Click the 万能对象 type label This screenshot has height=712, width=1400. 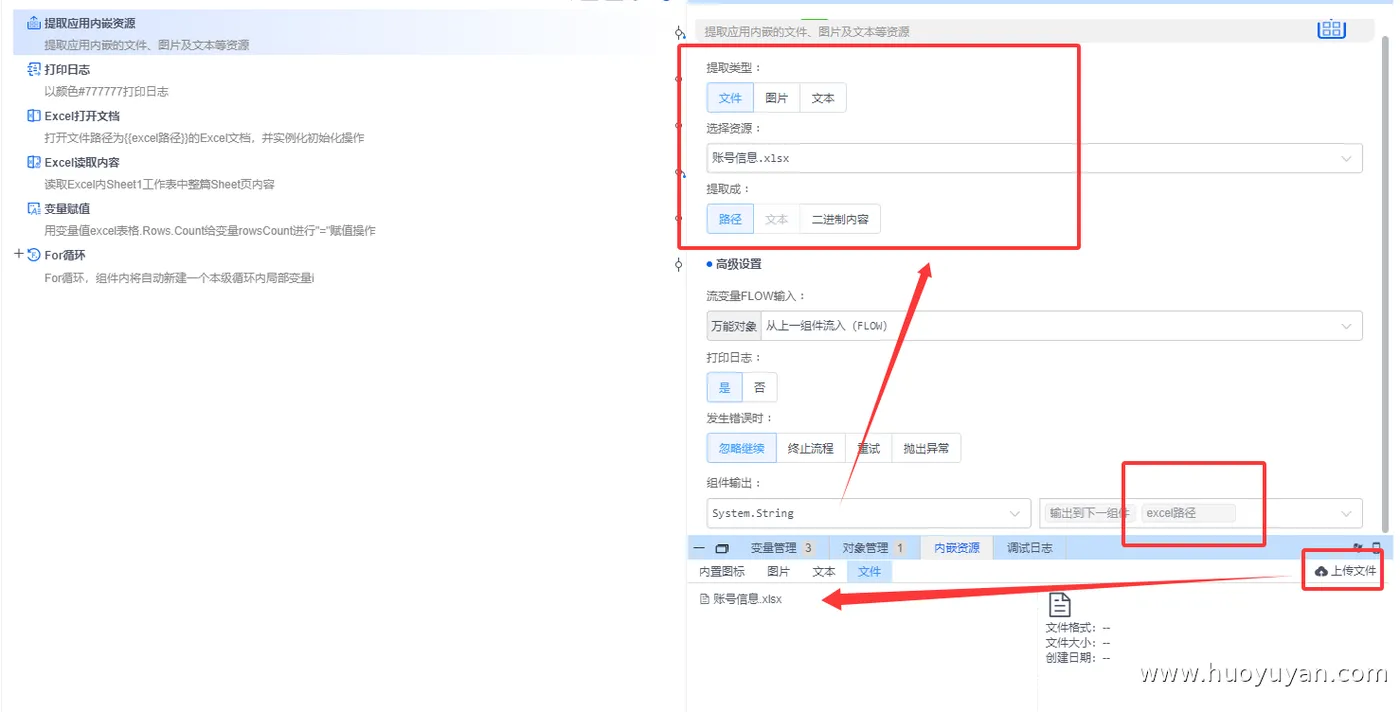click(x=734, y=326)
